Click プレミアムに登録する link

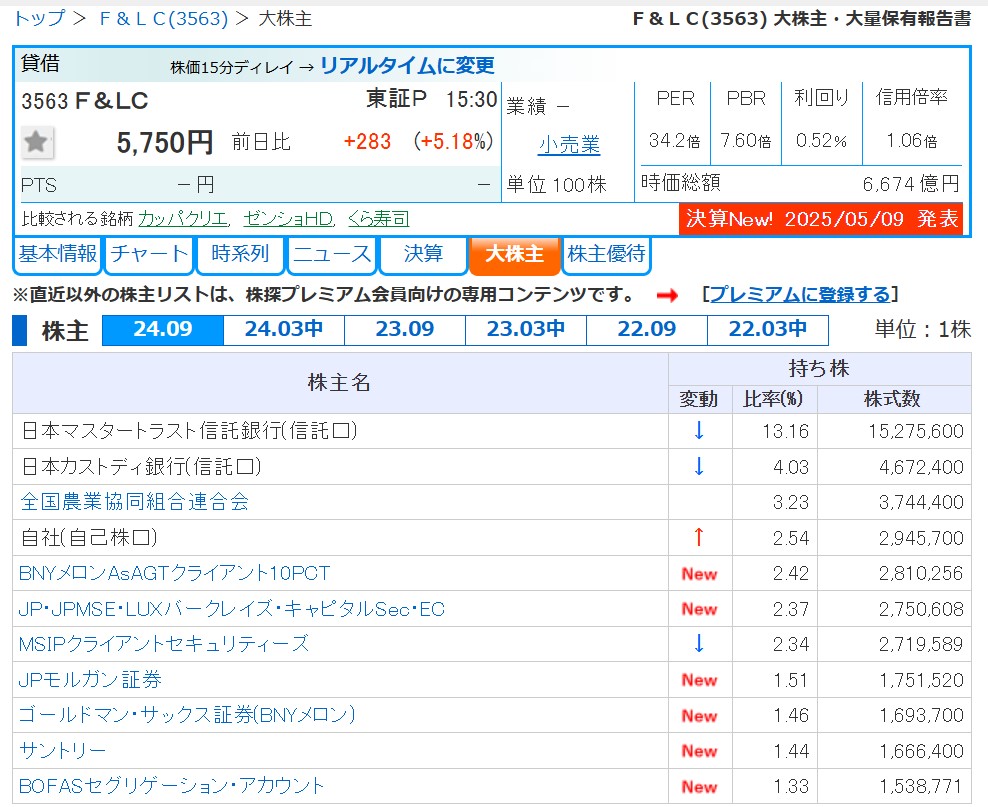800,294
